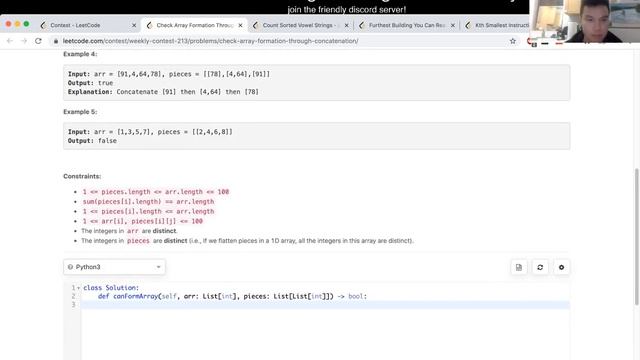Click the green macOS fullscreen button
The width and height of the screenshot is (640, 360).
[26, 24]
